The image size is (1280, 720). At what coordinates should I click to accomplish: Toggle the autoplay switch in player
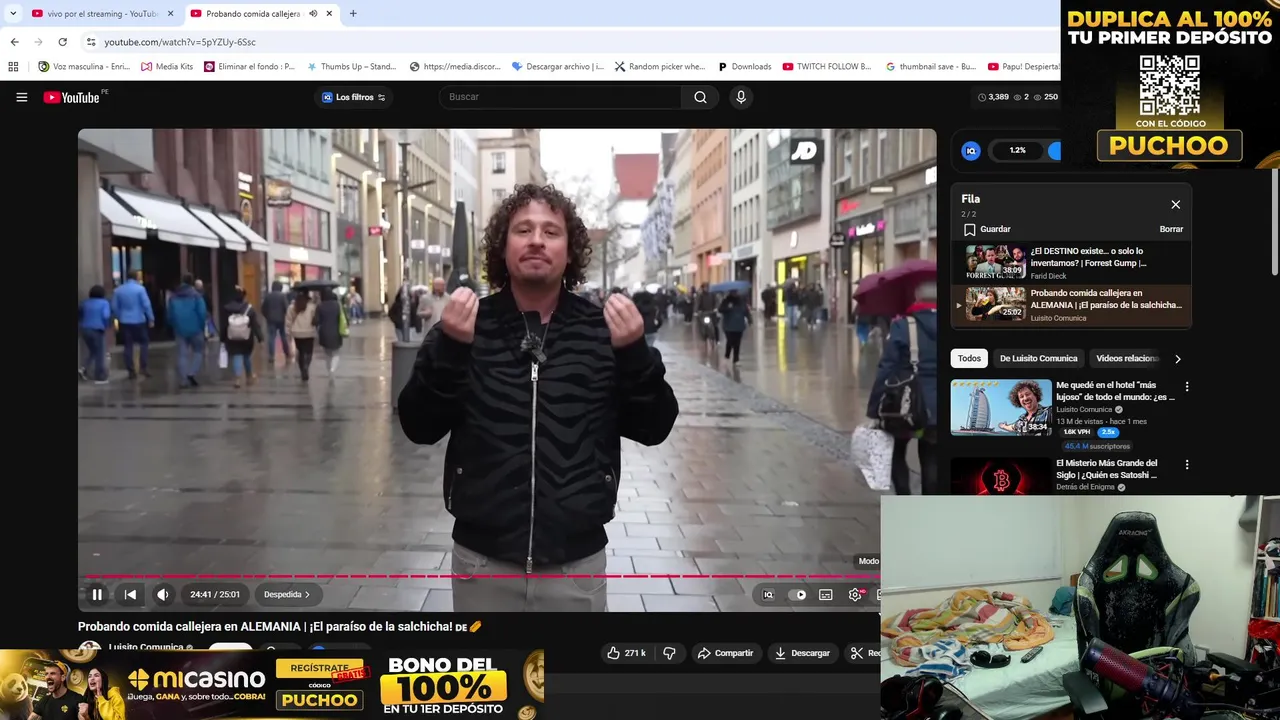(x=798, y=594)
